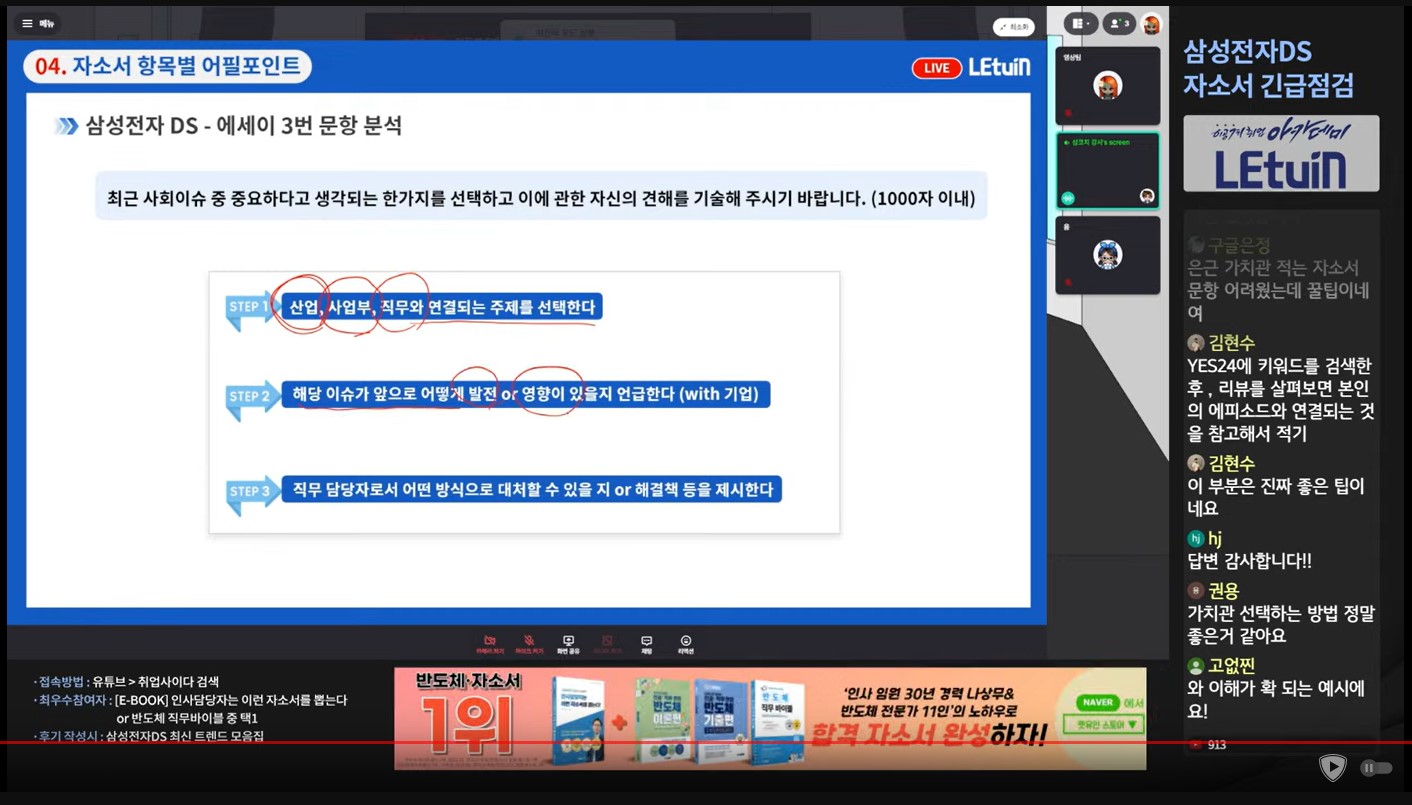Click the YouTube viewer count icon by 913
Viewport: 1412px width, 805px height.
click(x=1195, y=745)
